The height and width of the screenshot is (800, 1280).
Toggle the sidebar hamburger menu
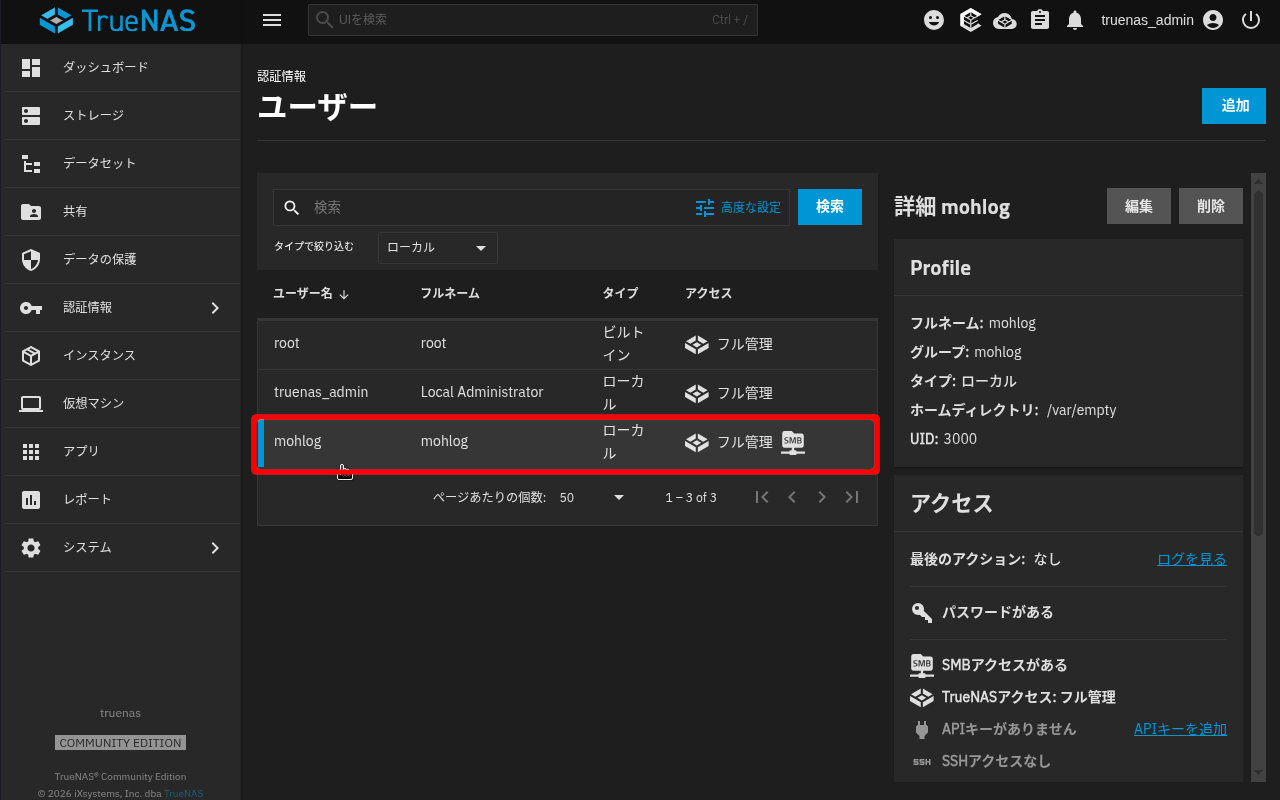coord(271,20)
